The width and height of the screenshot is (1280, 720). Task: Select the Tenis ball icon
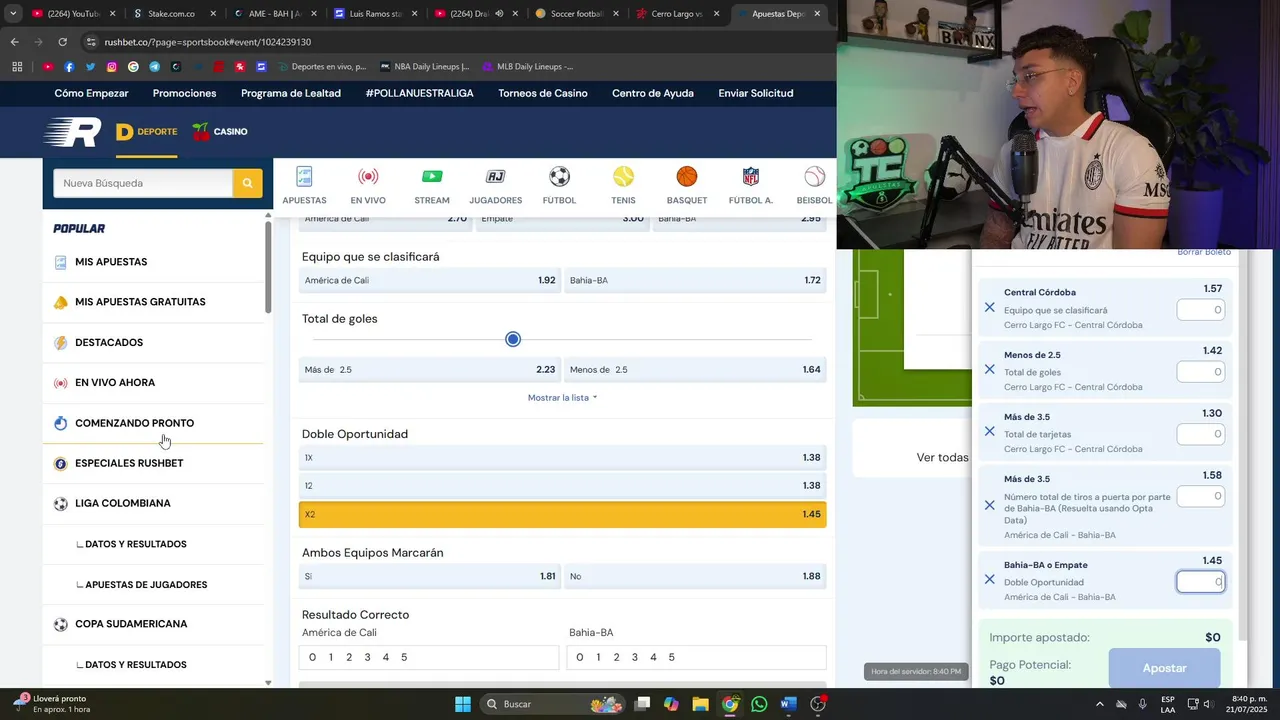623,177
